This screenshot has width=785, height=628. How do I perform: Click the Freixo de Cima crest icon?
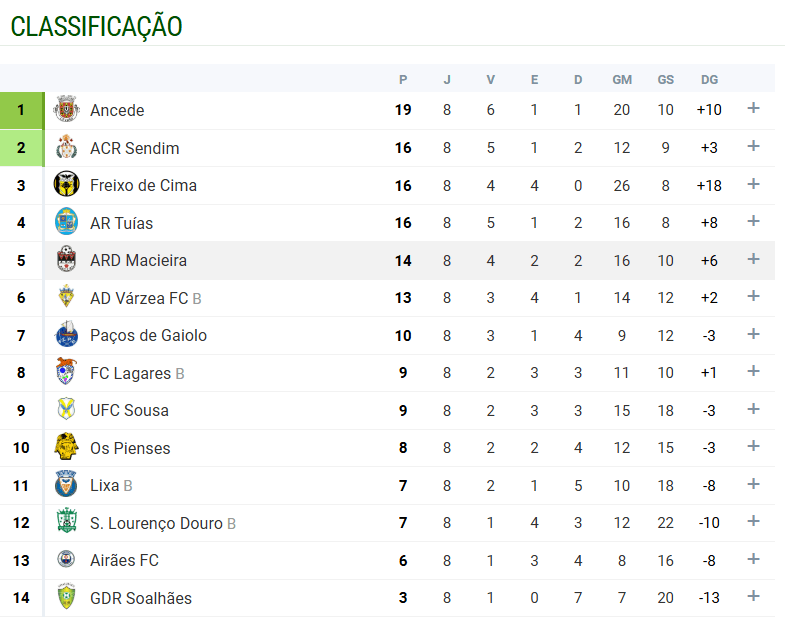66,185
